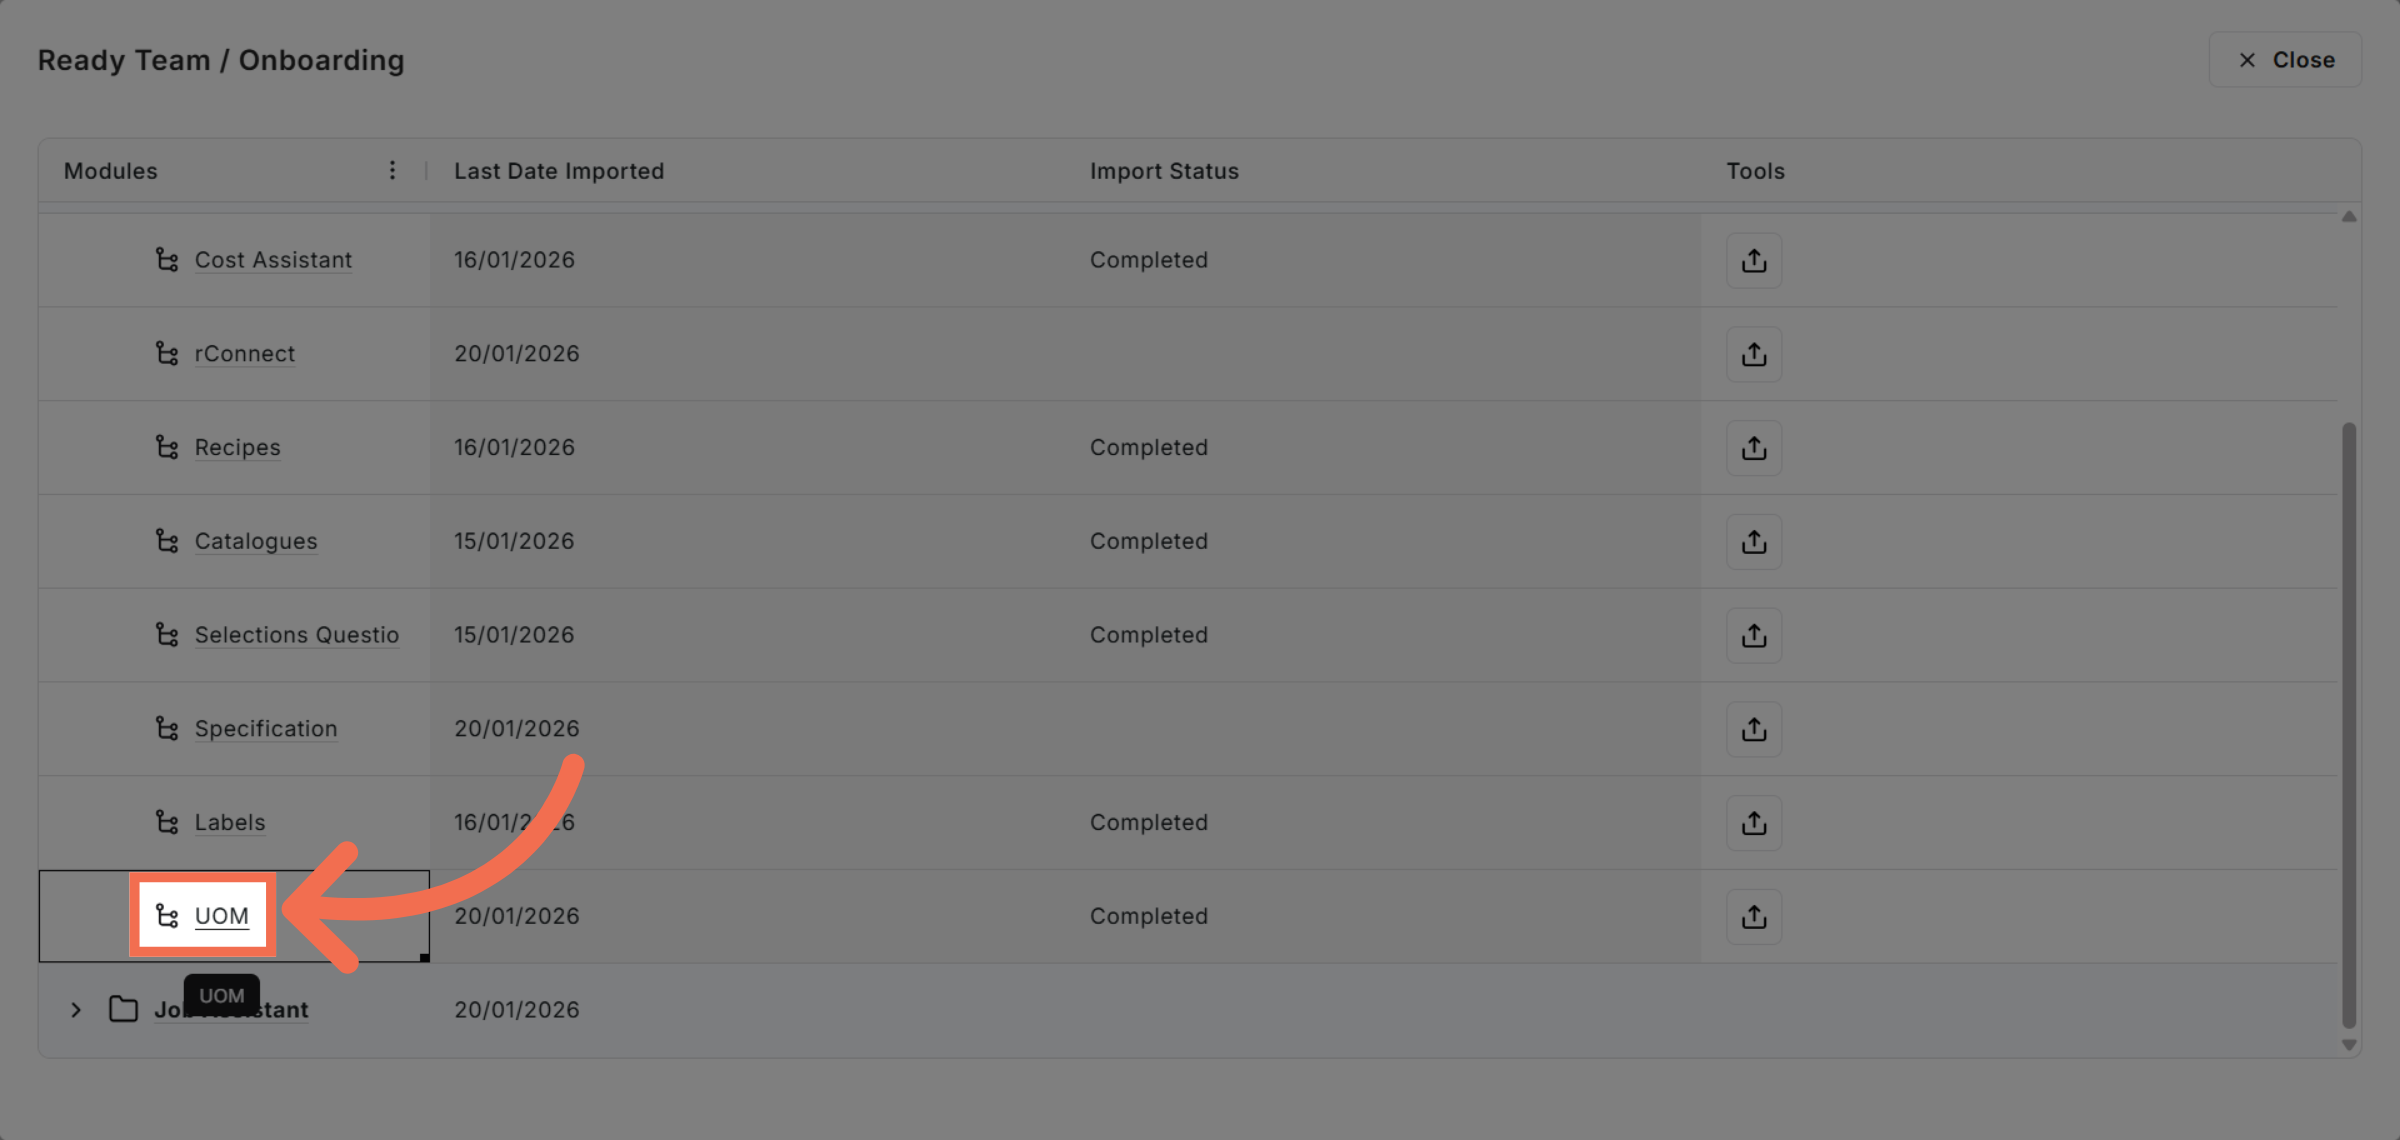Open the UOM module link
This screenshot has height=1140, width=2400.
click(x=221, y=916)
